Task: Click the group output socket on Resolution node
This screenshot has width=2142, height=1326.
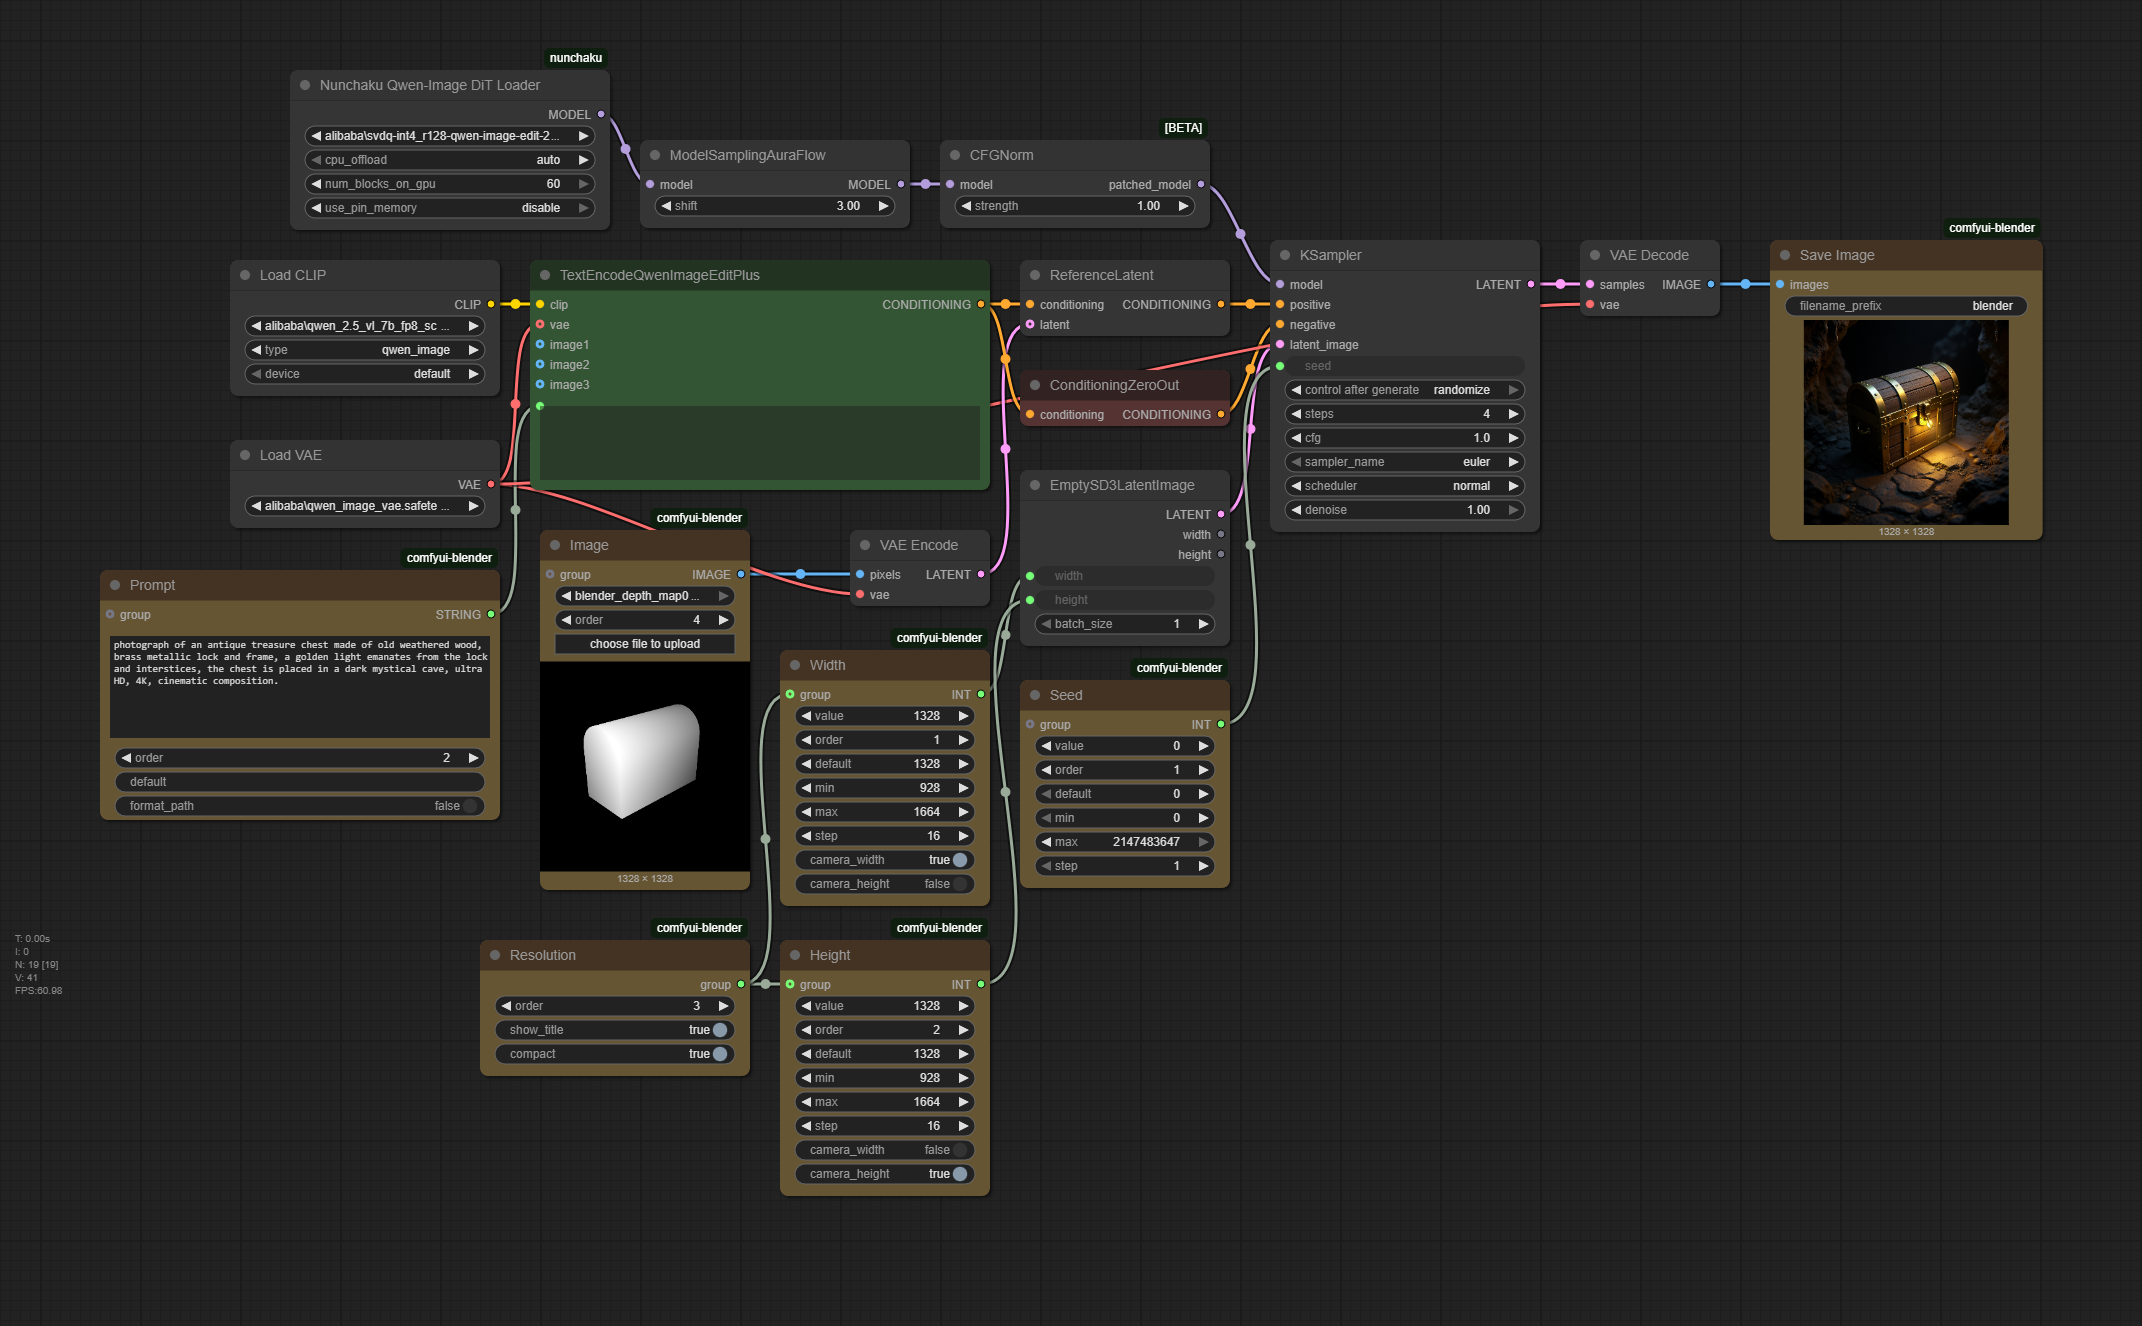Action: [741, 984]
